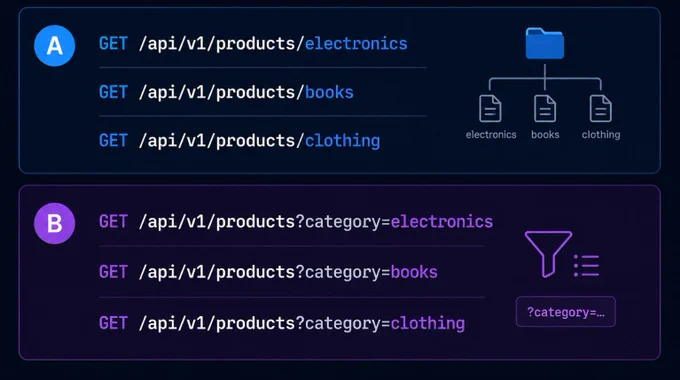Click the clothing label under the tree
This screenshot has width=680, height=380.
click(x=601, y=135)
